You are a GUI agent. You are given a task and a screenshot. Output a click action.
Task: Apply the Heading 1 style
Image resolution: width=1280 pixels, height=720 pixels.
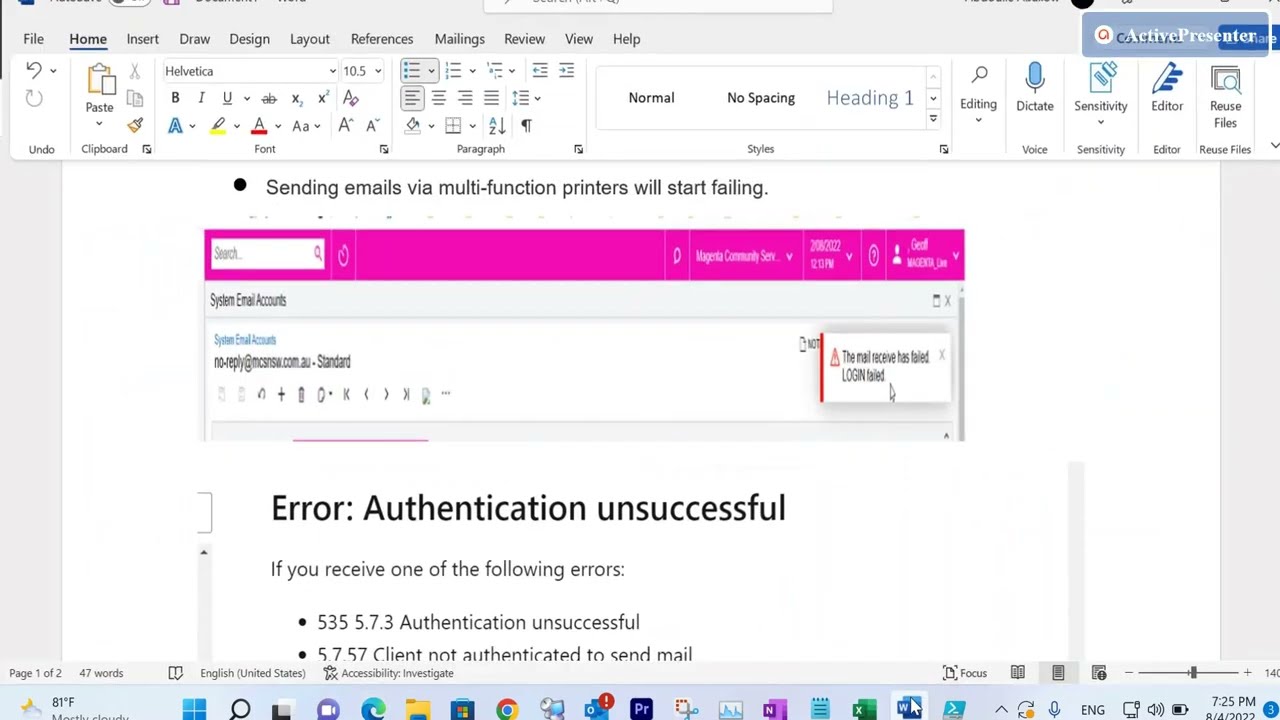[x=870, y=98]
